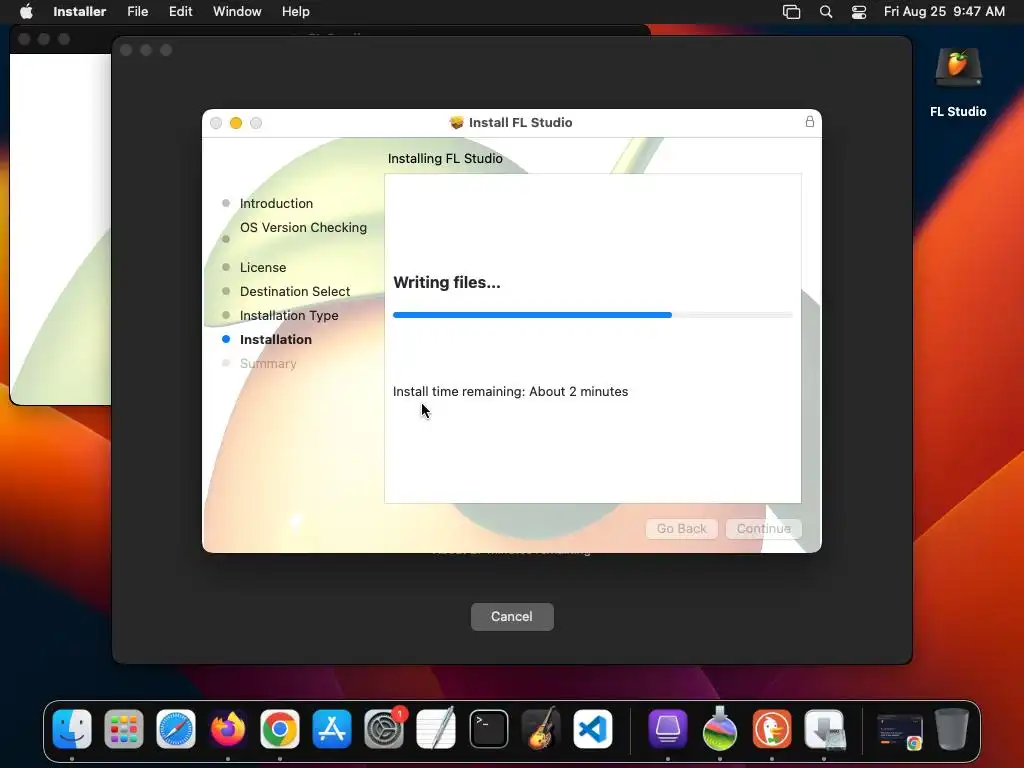
Task: Open the purple Apple Configurator dock icon
Action: 667,729
